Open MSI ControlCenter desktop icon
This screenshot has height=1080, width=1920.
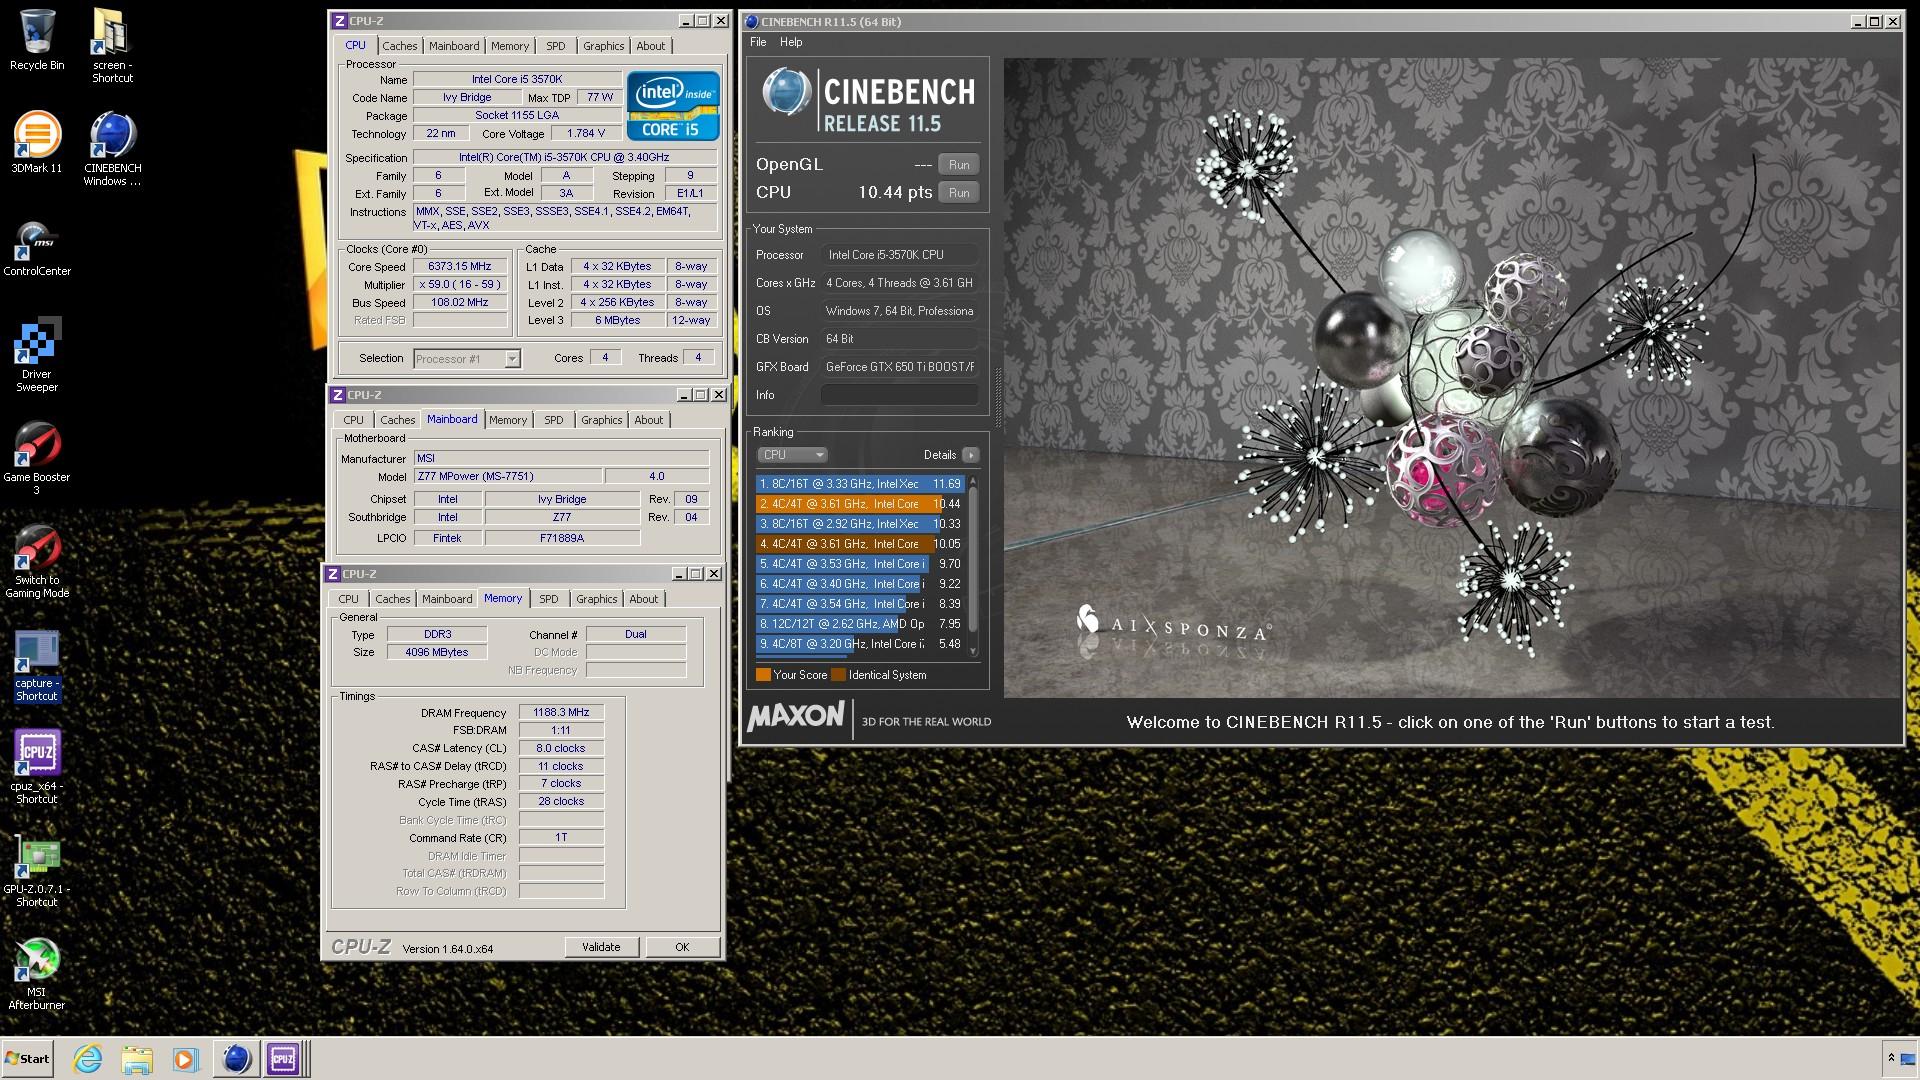37,248
